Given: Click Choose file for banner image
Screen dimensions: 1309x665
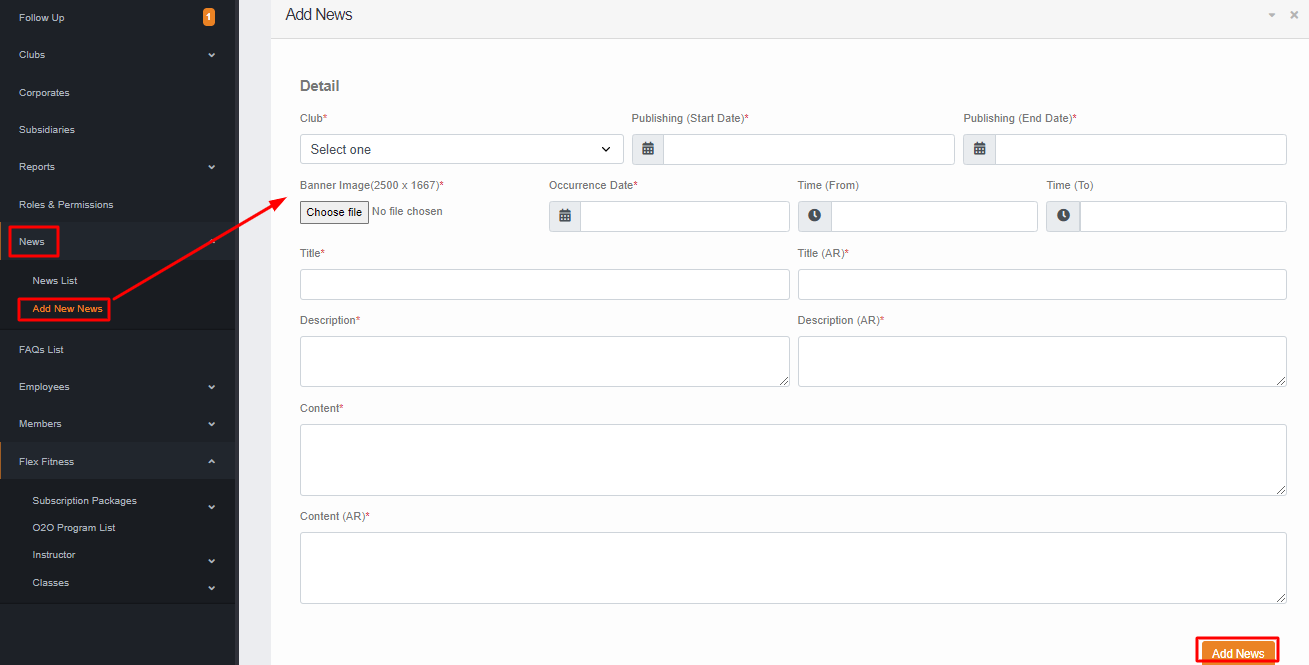Looking at the screenshot, I should [x=334, y=212].
